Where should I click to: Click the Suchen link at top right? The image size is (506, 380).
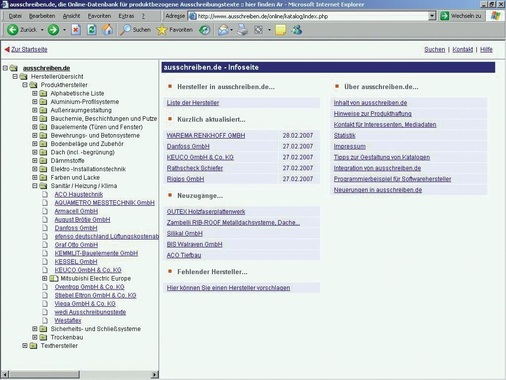(434, 49)
